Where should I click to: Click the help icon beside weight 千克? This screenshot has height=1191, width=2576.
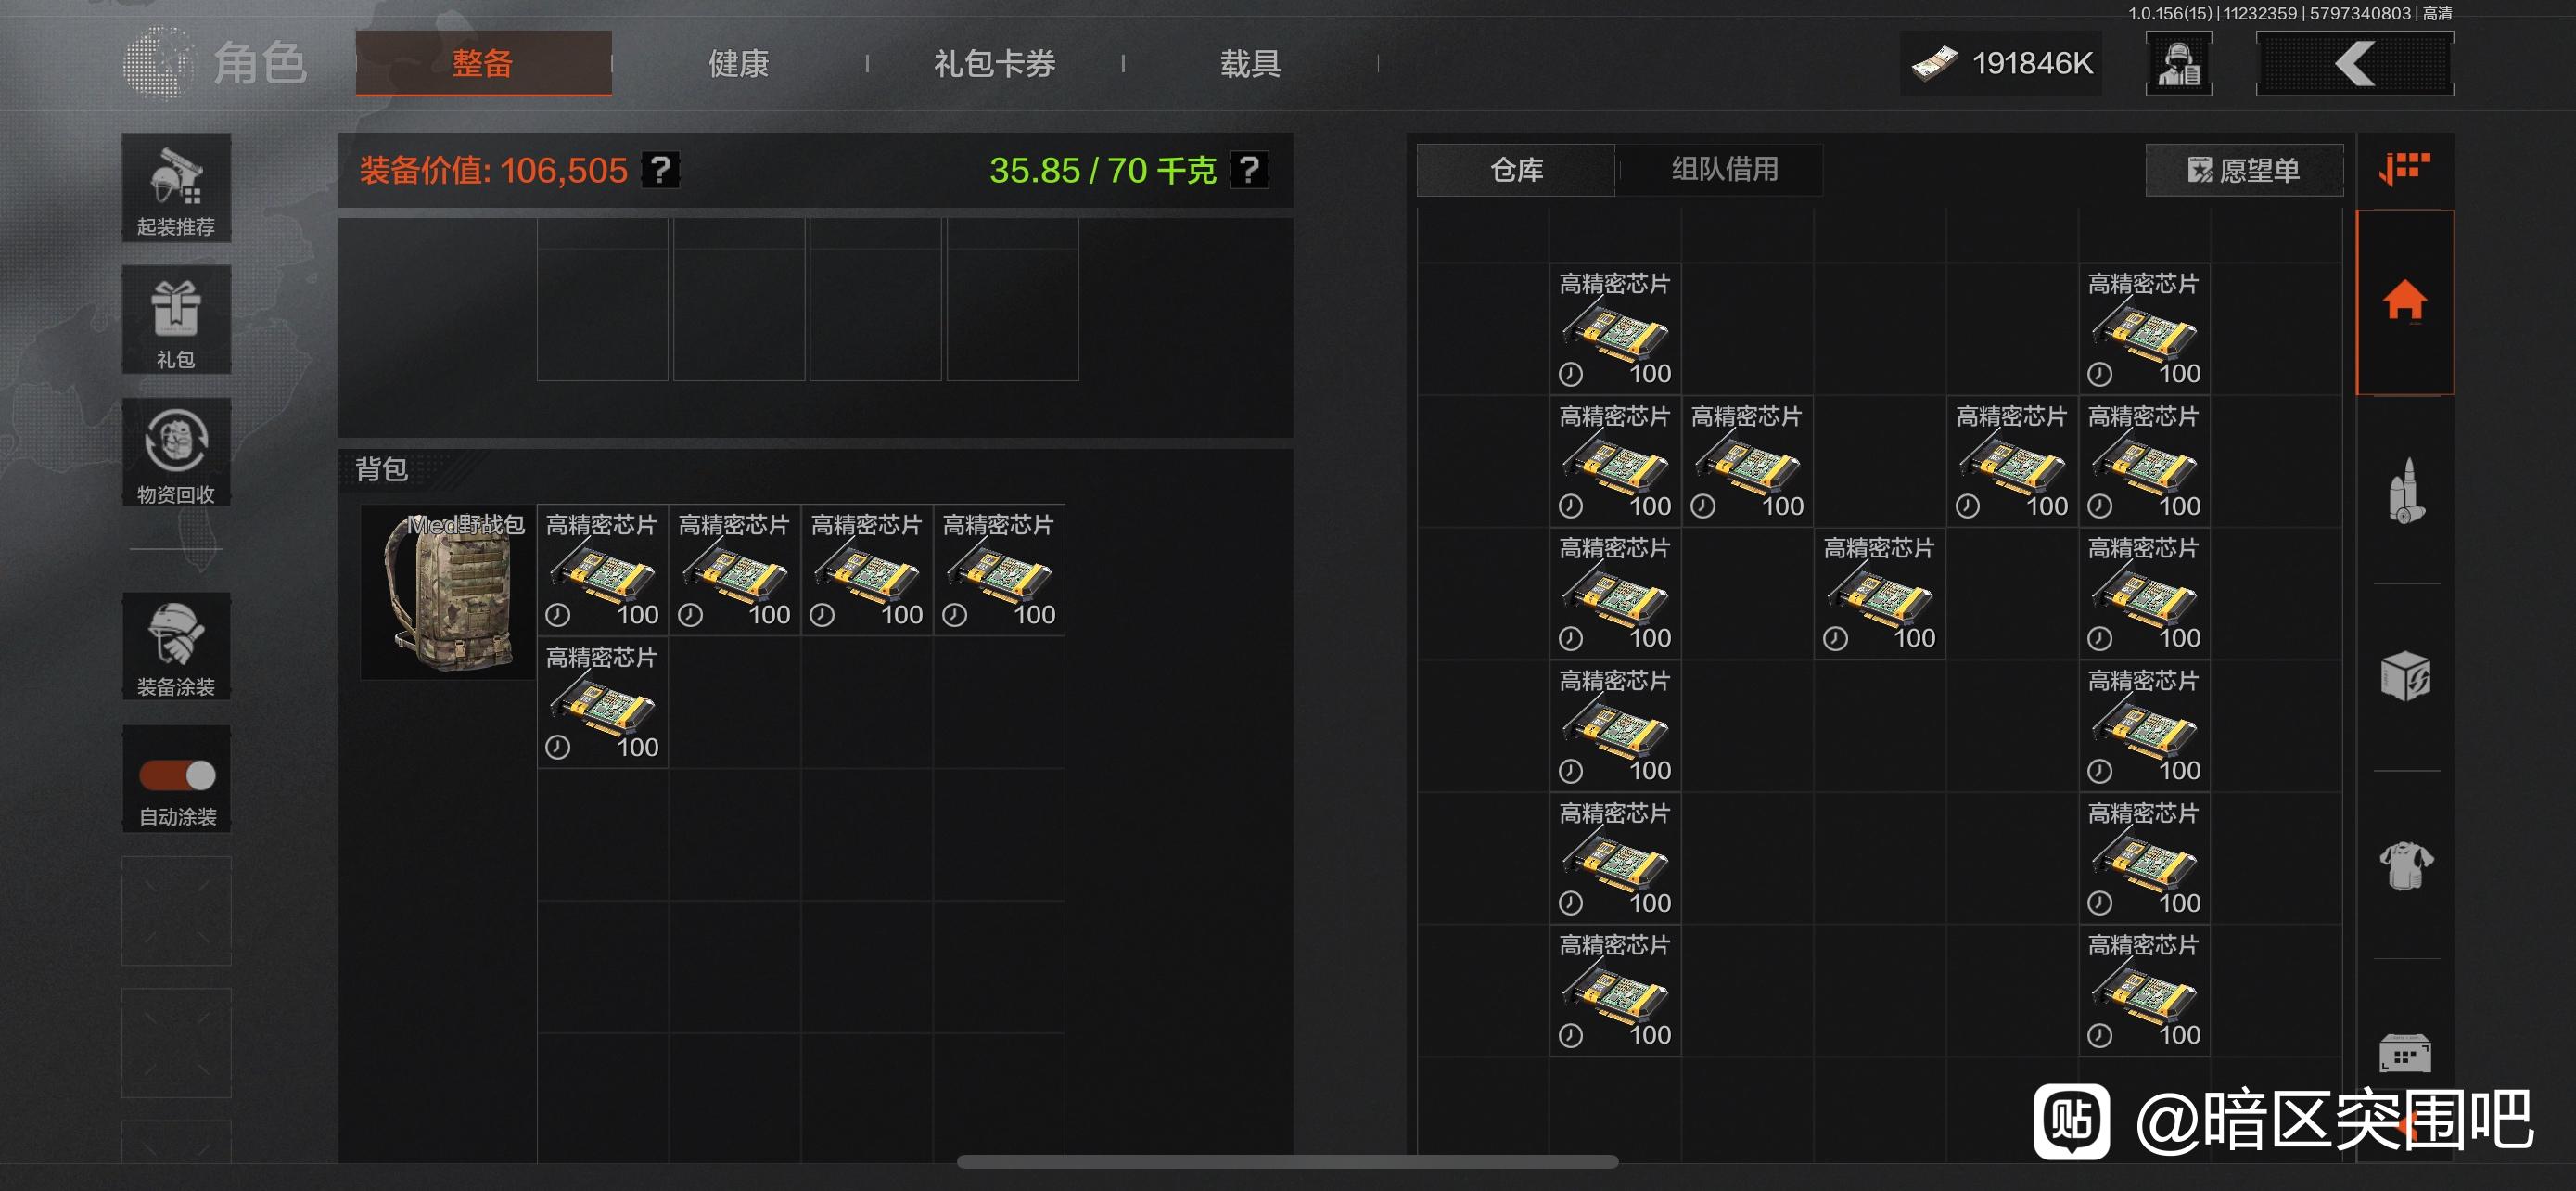click(x=1249, y=170)
